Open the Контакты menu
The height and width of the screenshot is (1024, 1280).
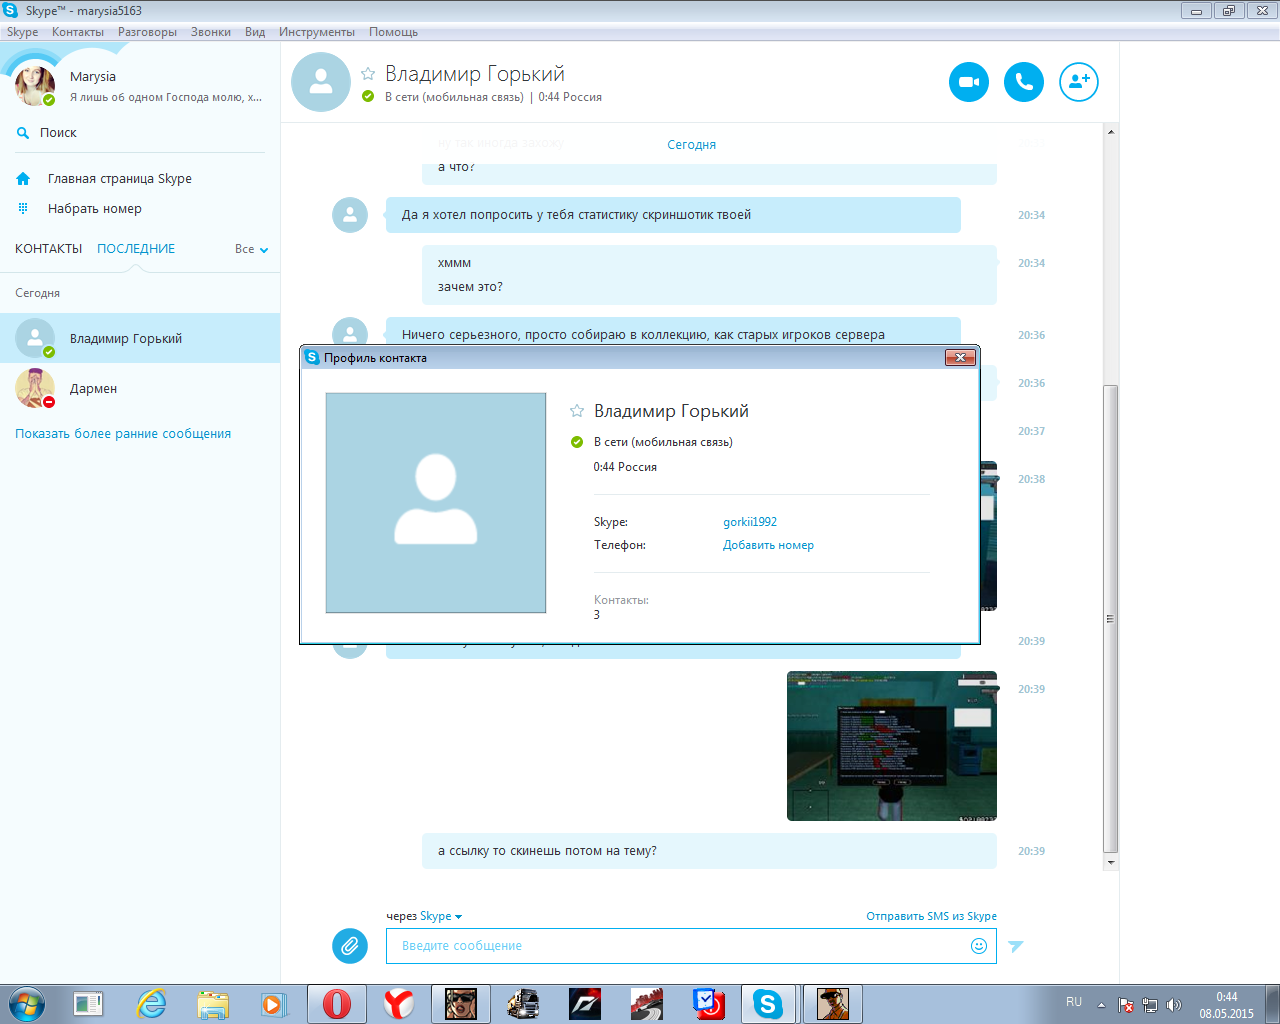pos(78,32)
